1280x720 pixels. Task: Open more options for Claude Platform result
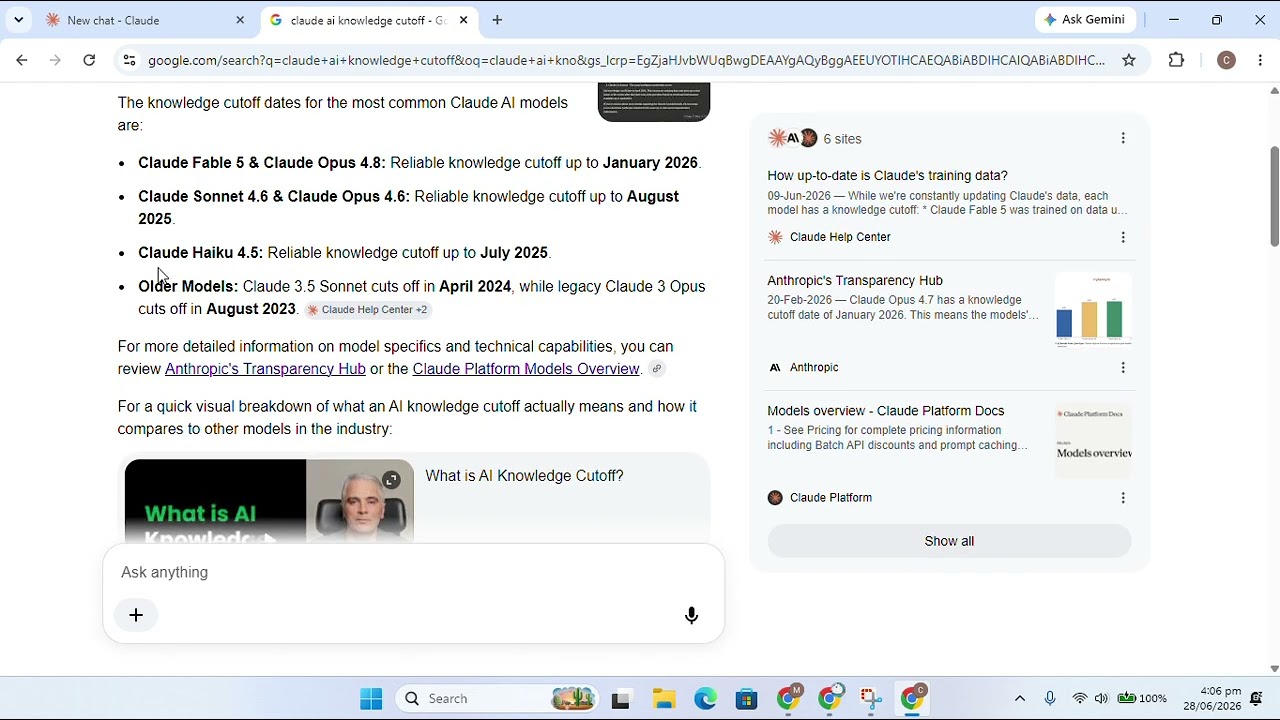(1123, 497)
